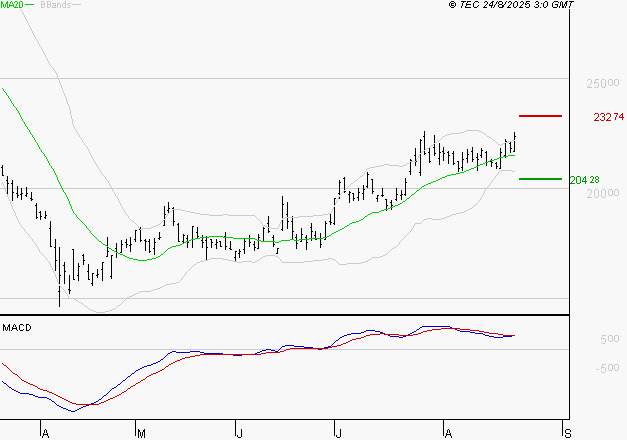627x440 pixels.
Task: Click the MA20 legend label
Action: click(13, 6)
